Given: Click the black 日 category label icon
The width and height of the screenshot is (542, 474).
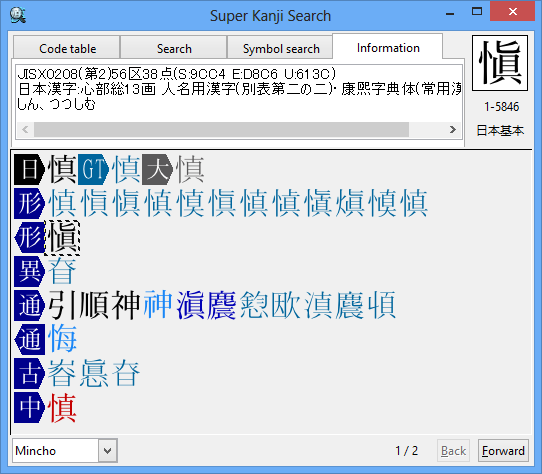Looking at the screenshot, I should point(29,169).
